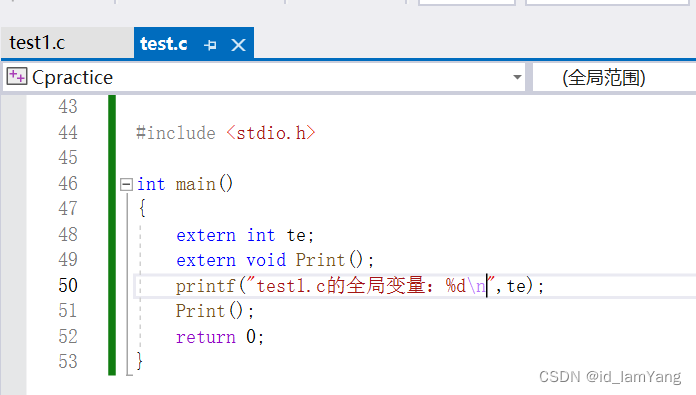Click the closing brace on line 53
This screenshot has width=696, height=395.
(x=139, y=361)
